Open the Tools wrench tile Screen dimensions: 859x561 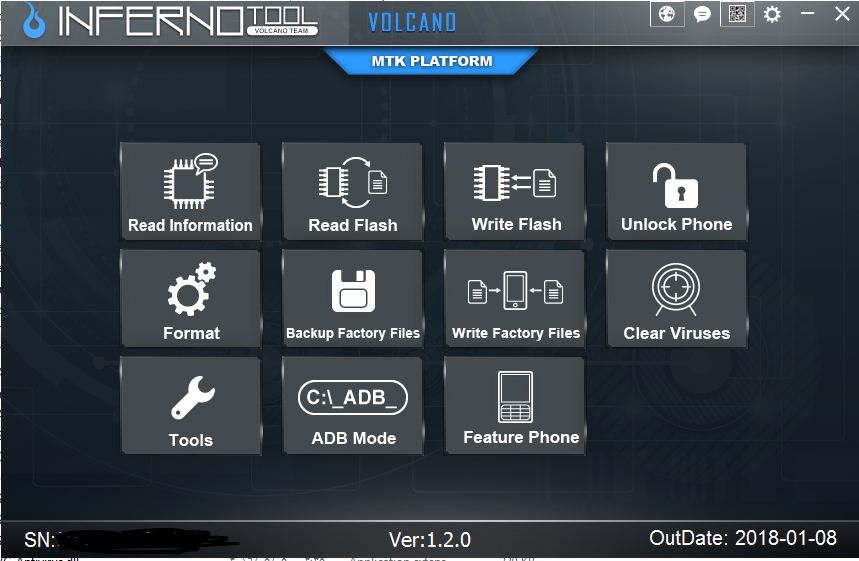(x=190, y=406)
